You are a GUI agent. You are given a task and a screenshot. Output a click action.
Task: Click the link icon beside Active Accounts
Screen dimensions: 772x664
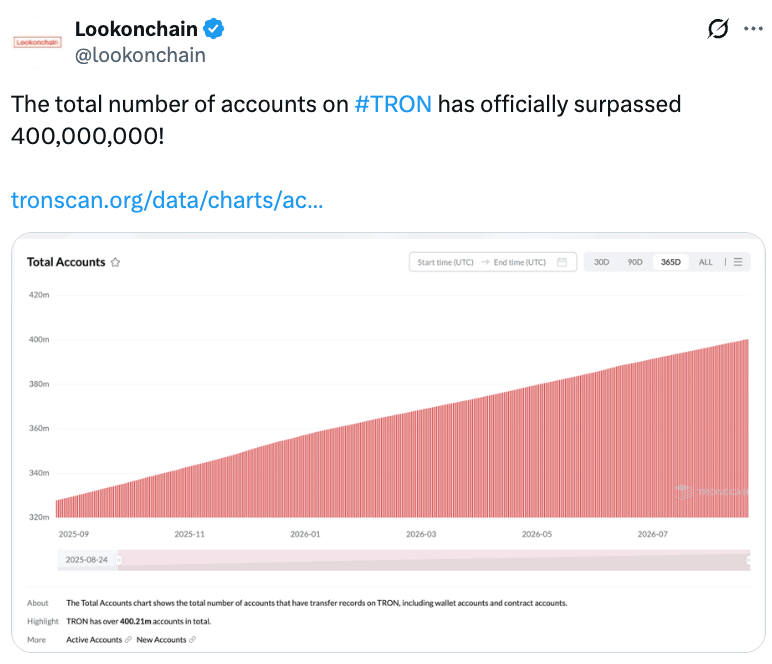129,639
